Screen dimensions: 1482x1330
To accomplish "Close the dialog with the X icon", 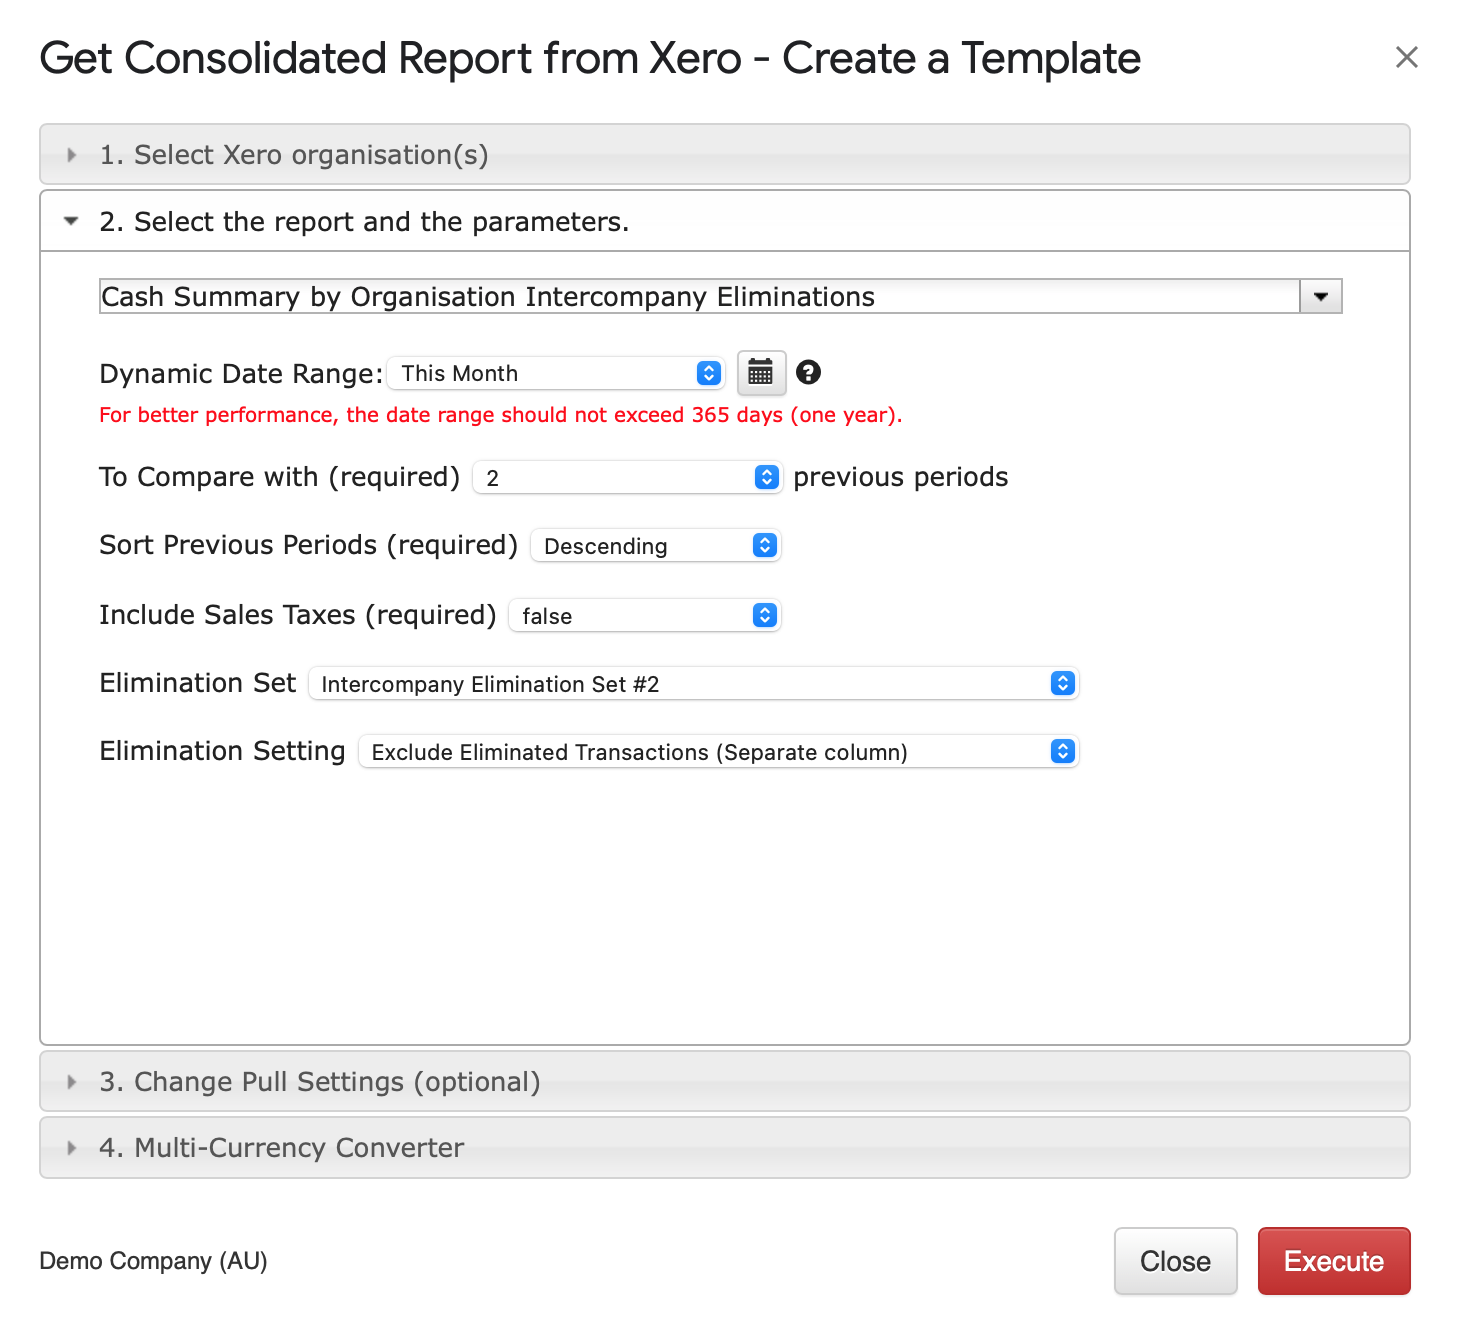I will (1406, 58).
